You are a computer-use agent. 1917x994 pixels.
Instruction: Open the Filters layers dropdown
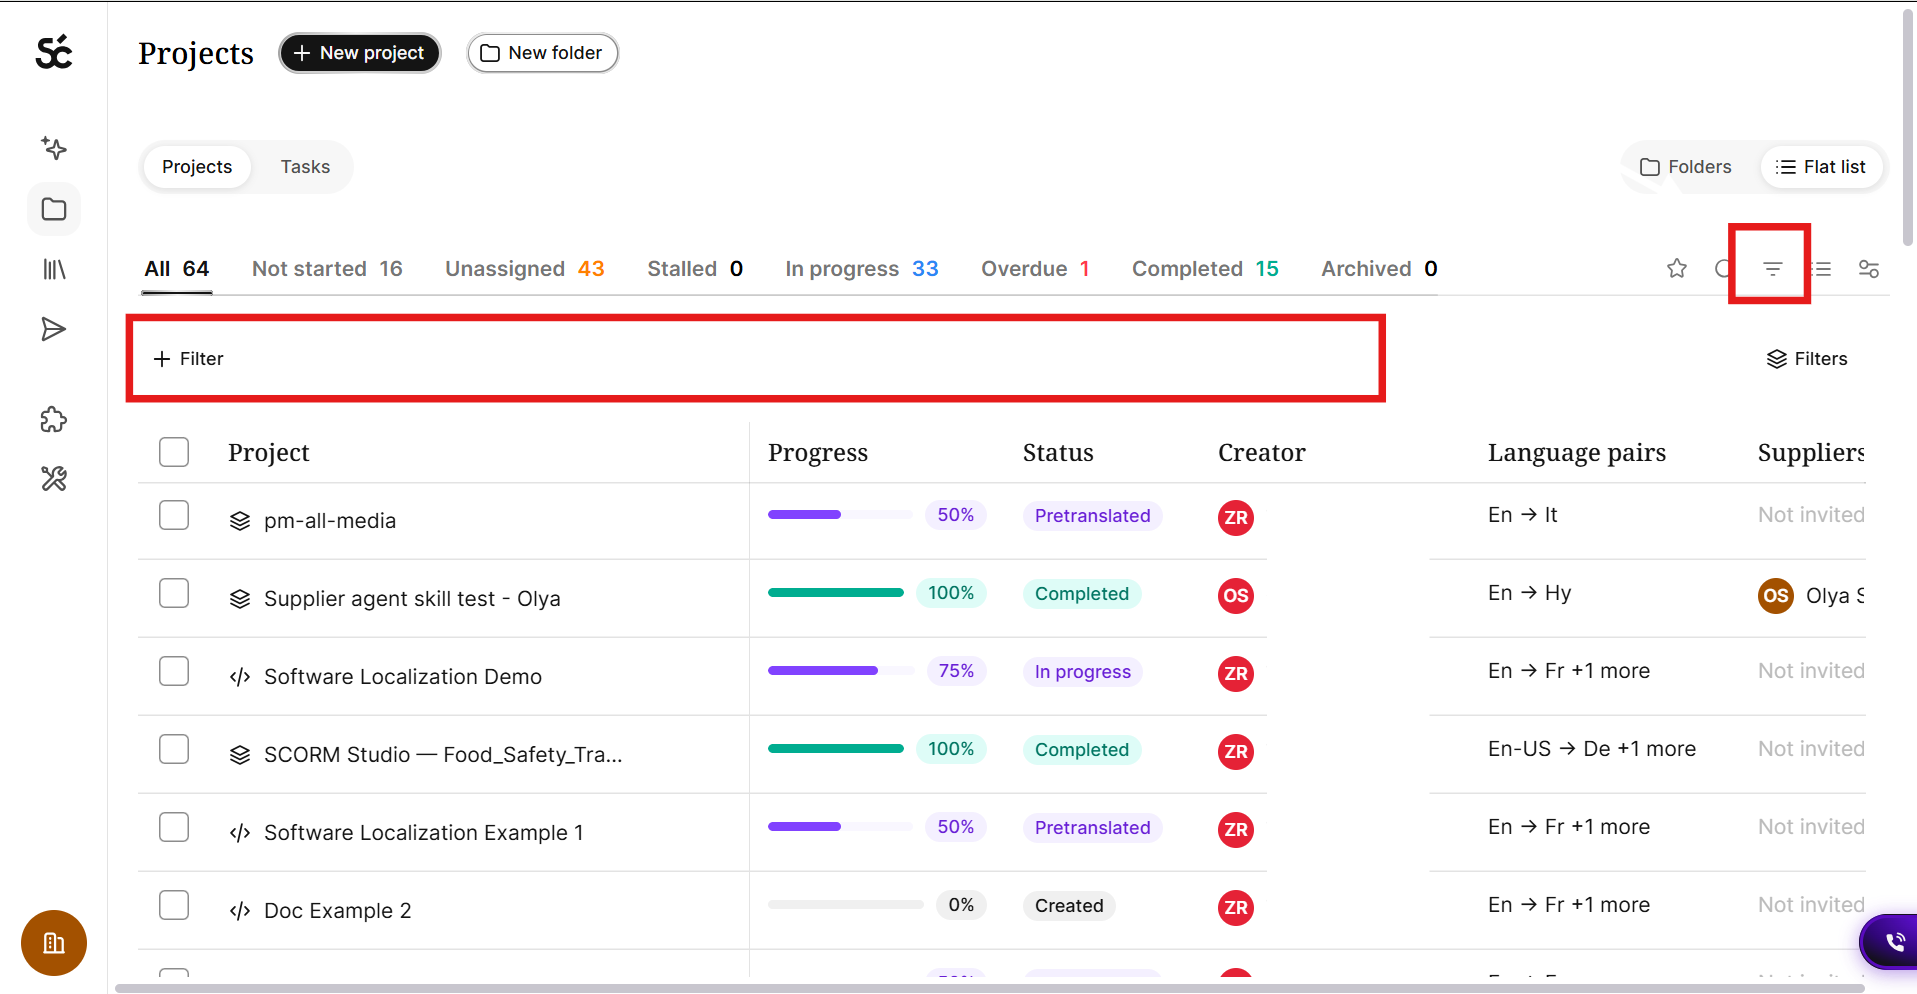[1807, 359]
